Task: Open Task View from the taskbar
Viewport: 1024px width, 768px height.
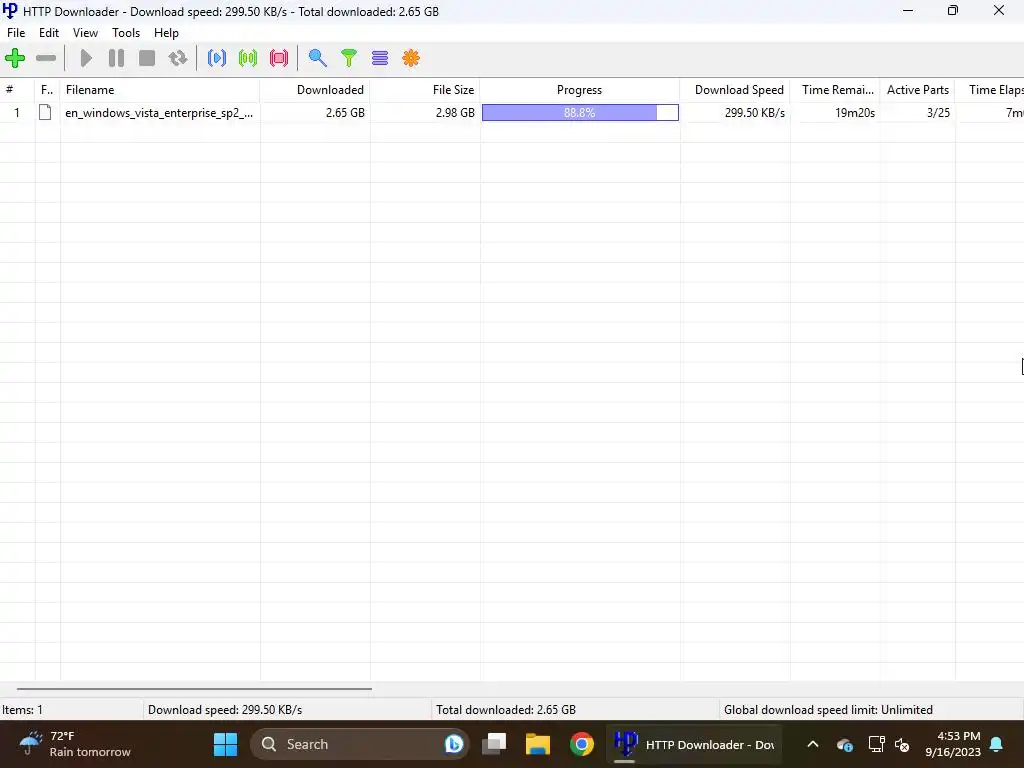Action: point(494,744)
